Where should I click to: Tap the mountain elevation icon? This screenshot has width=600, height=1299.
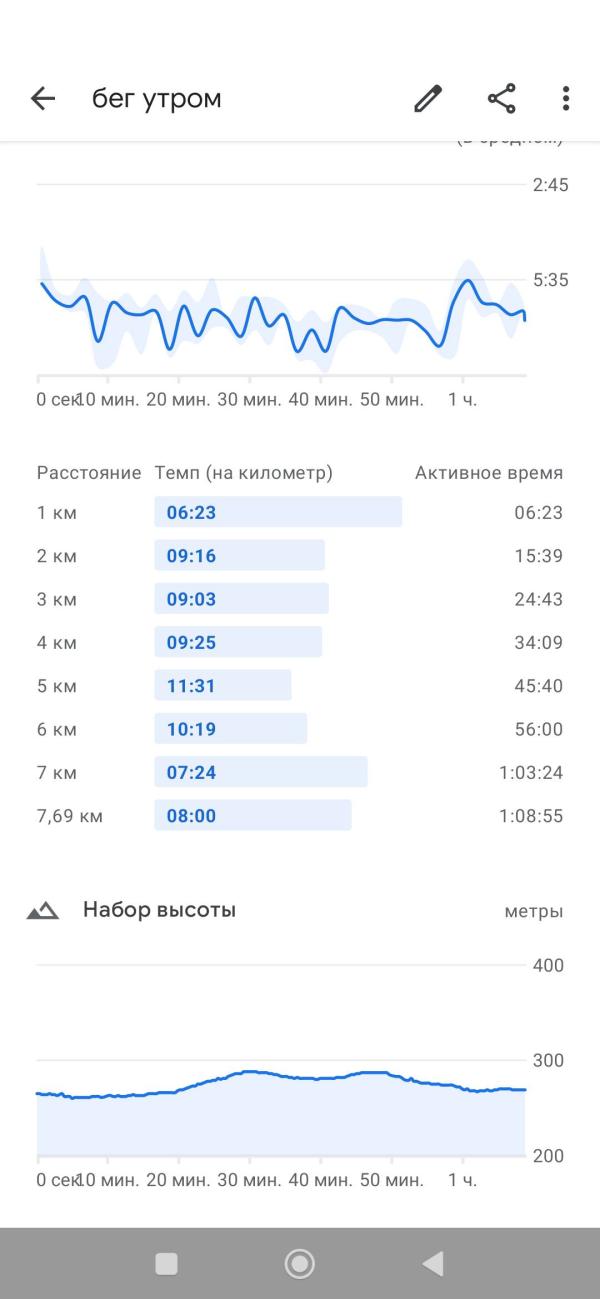pos(43,911)
